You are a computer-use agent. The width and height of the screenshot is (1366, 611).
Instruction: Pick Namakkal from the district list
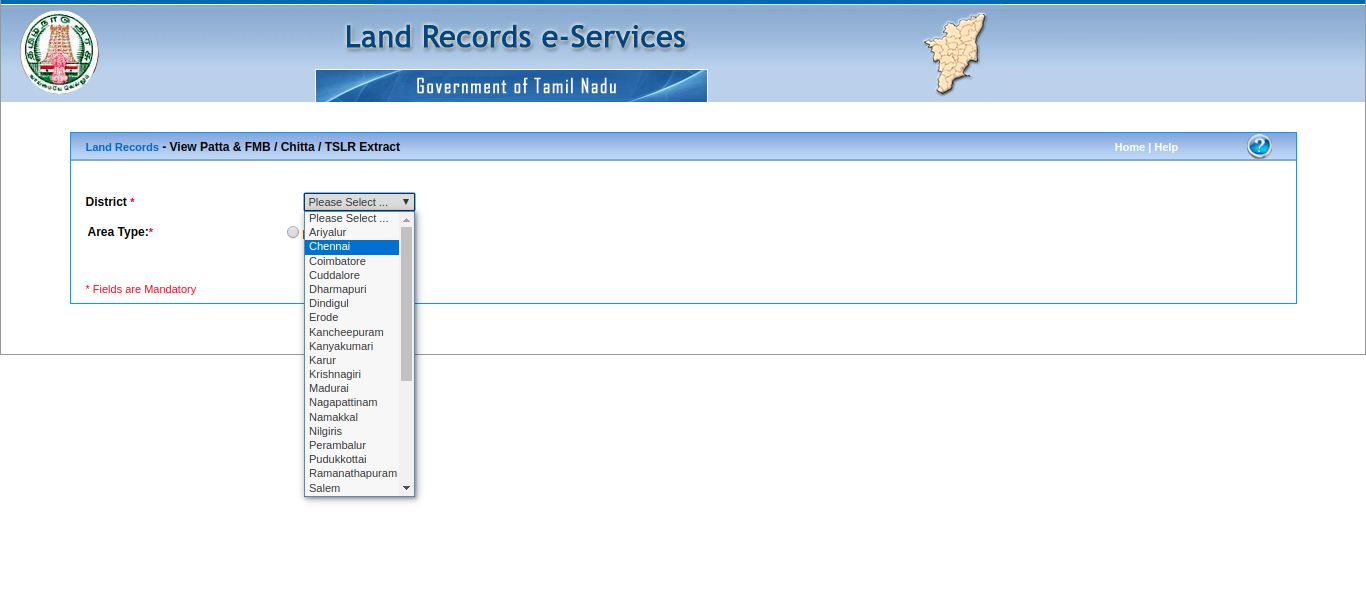[x=352, y=417]
